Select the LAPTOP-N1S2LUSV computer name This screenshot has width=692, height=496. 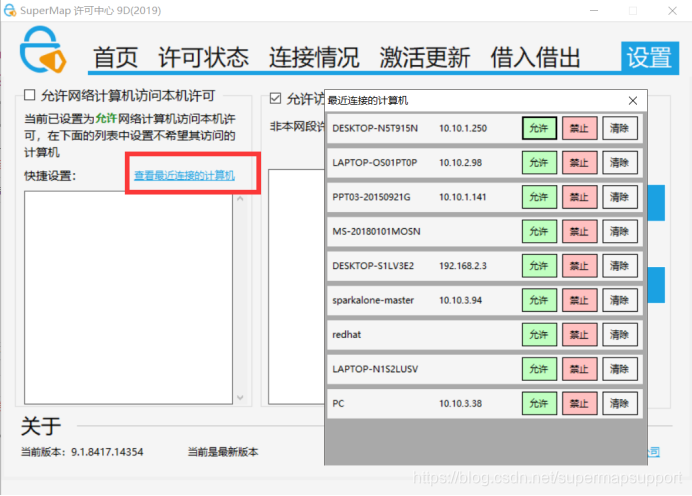pos(375,369)
